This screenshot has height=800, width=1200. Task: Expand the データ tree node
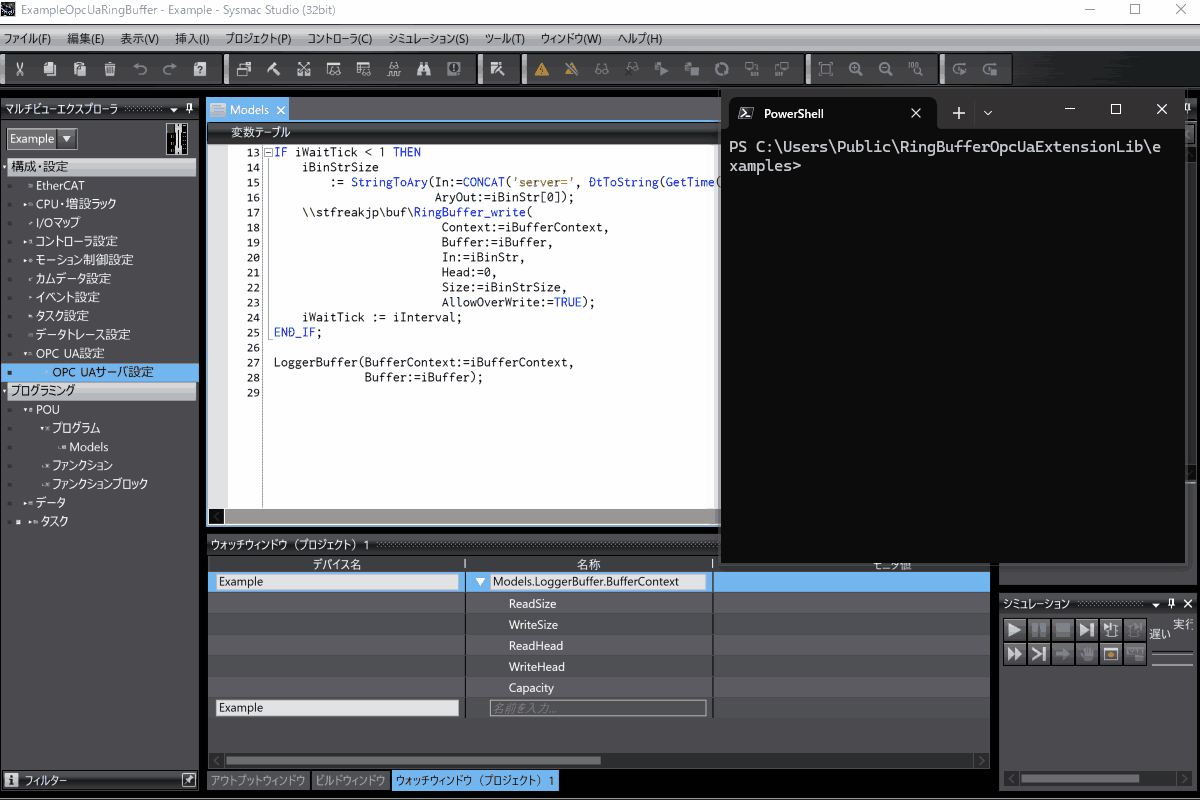point(26,503)
